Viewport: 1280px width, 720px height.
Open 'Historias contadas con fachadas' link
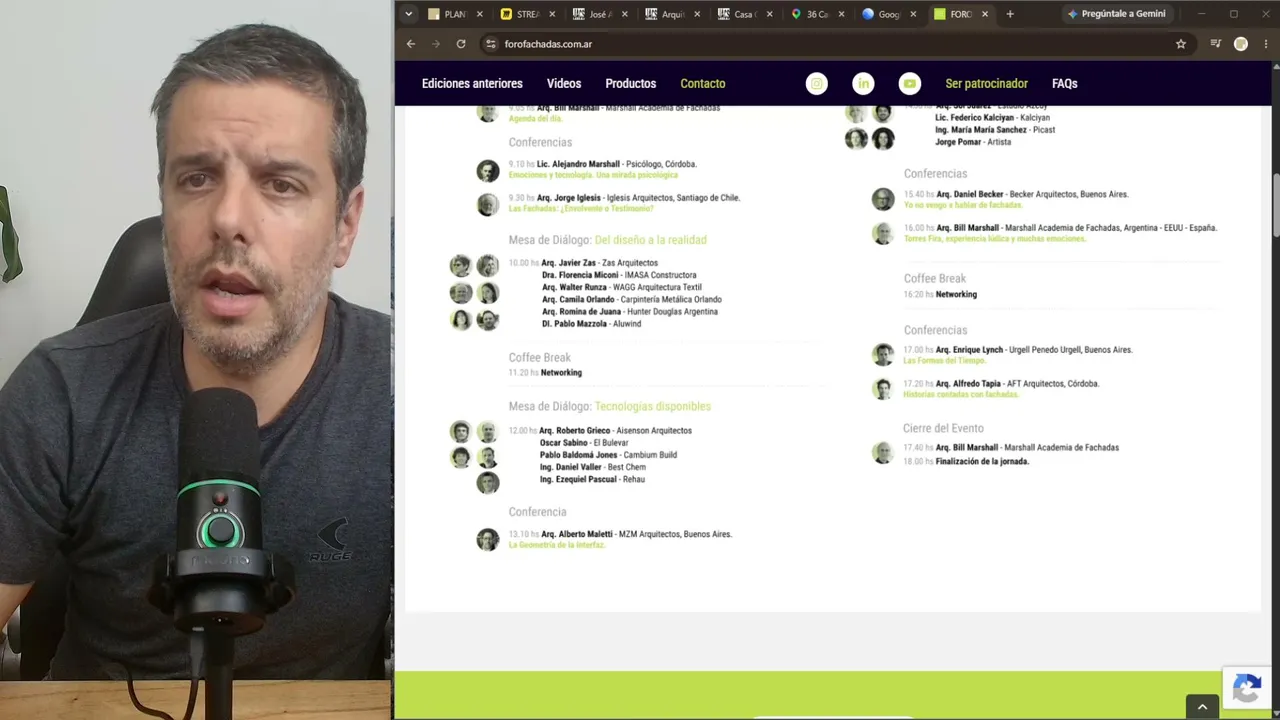961,395
